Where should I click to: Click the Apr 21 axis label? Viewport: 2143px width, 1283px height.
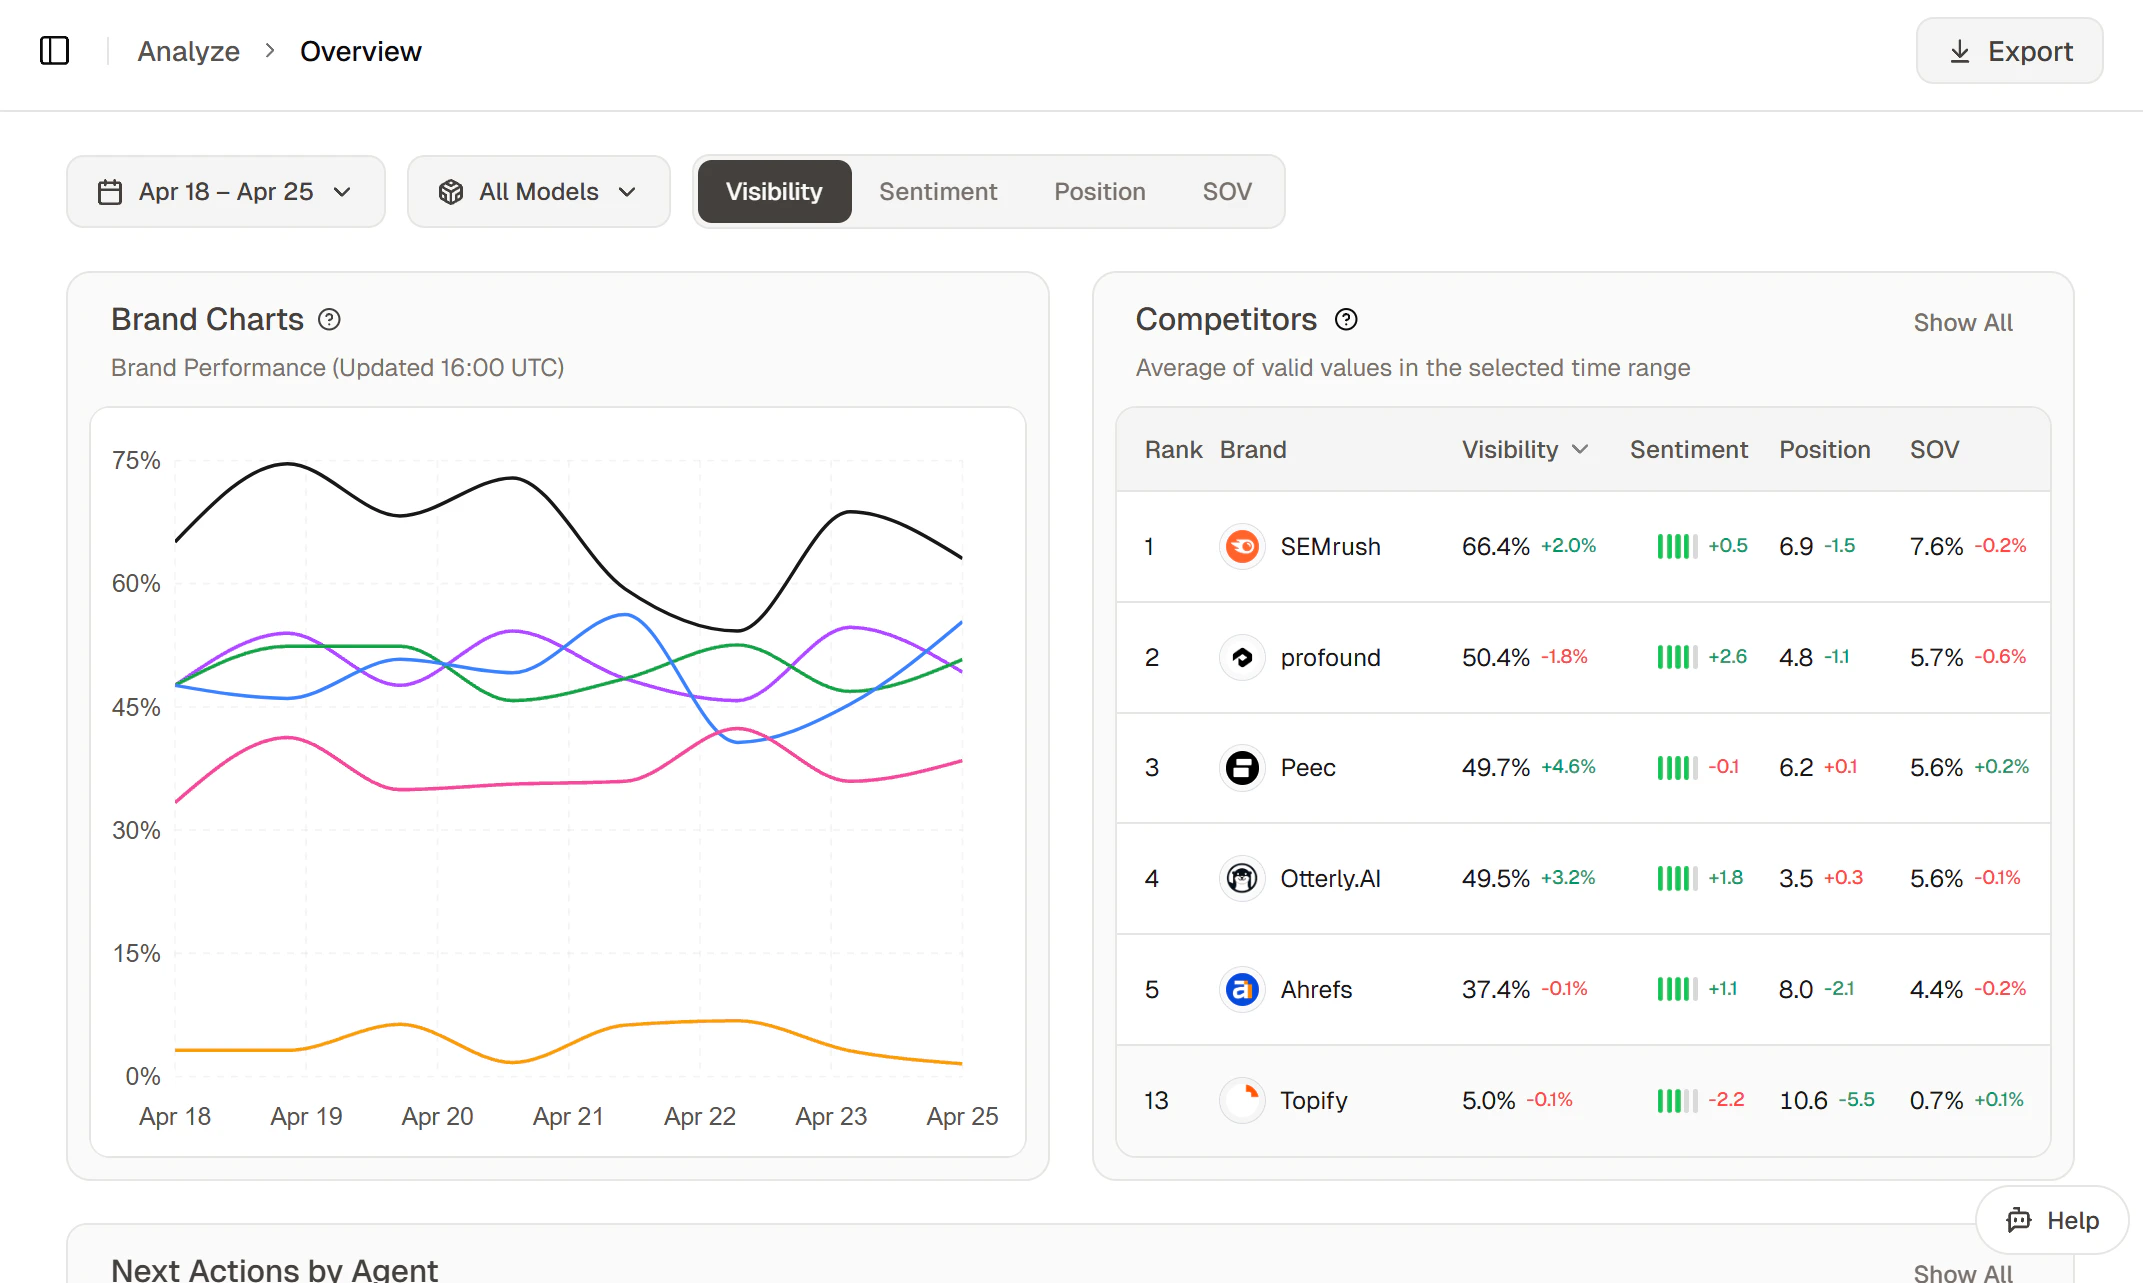coord(568,1116)
